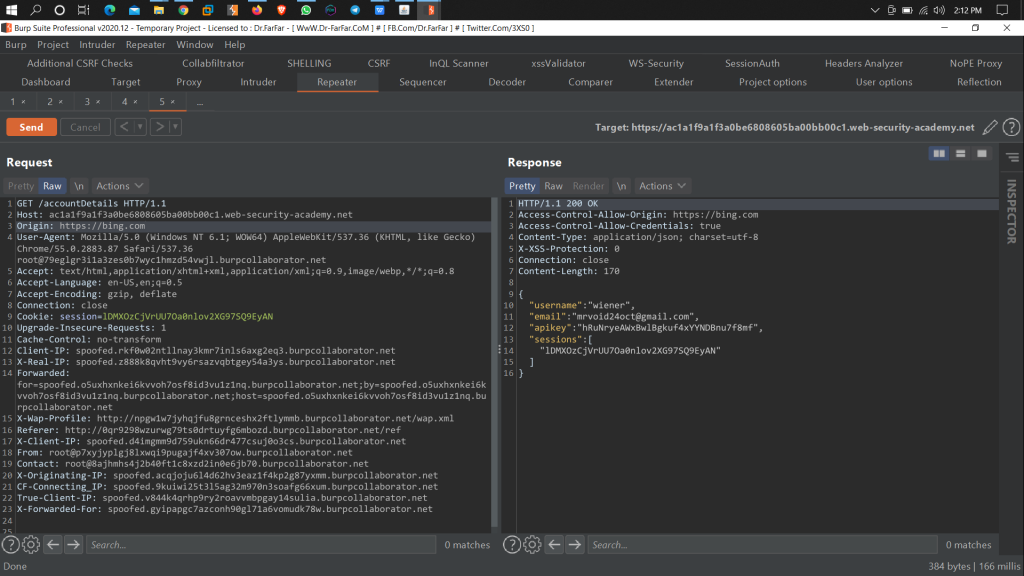Toggle non-printable characters in Request
This screenshot has height=576, width=1024.
(x=79, y=186)
